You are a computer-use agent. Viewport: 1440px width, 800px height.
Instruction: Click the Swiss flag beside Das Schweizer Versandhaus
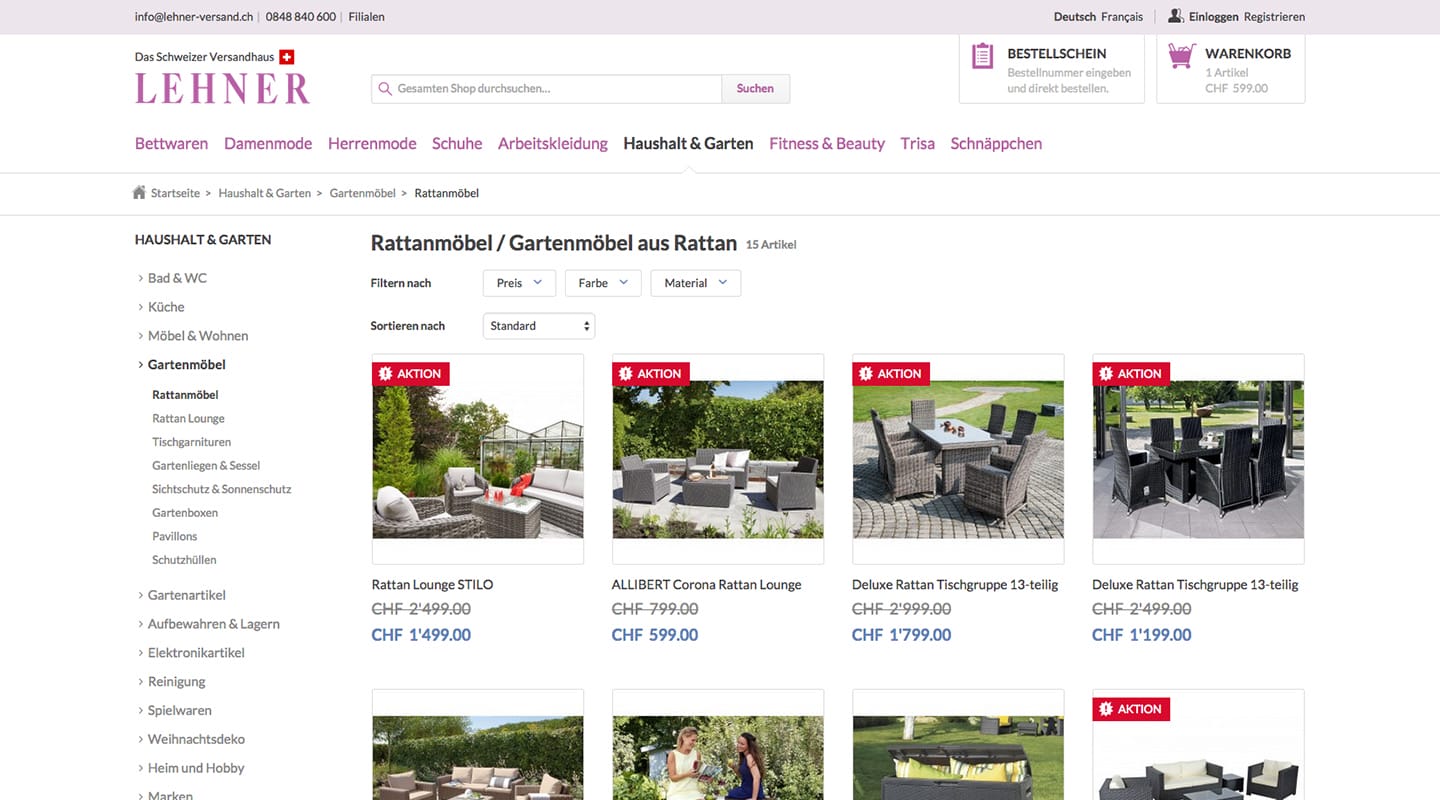click(x=287, y=56)
